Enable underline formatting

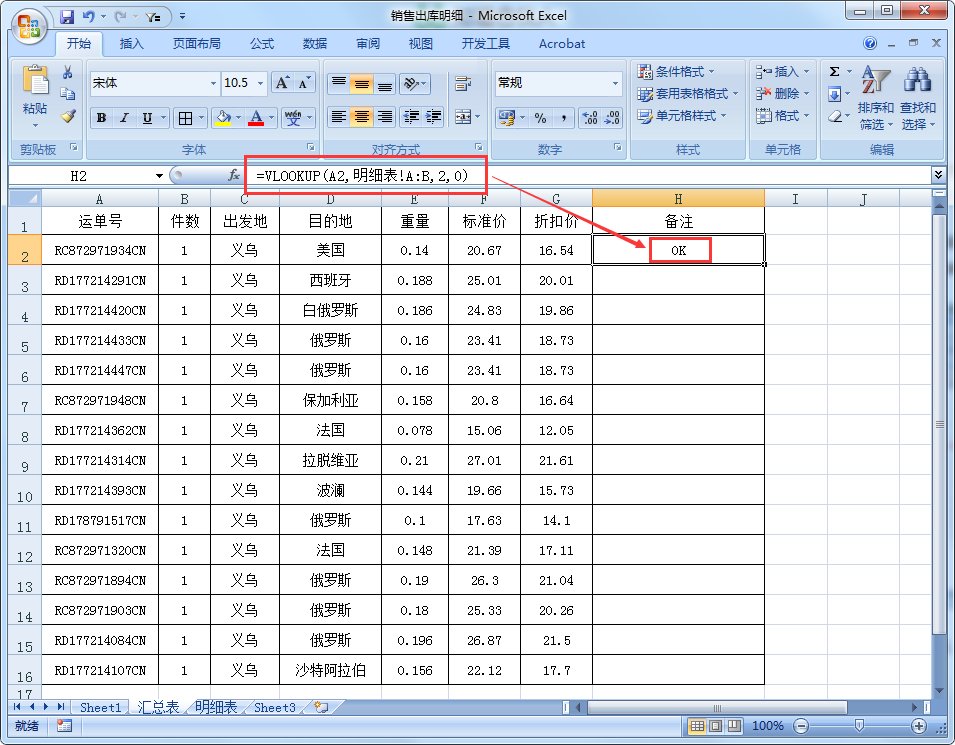tap(146, 118)
